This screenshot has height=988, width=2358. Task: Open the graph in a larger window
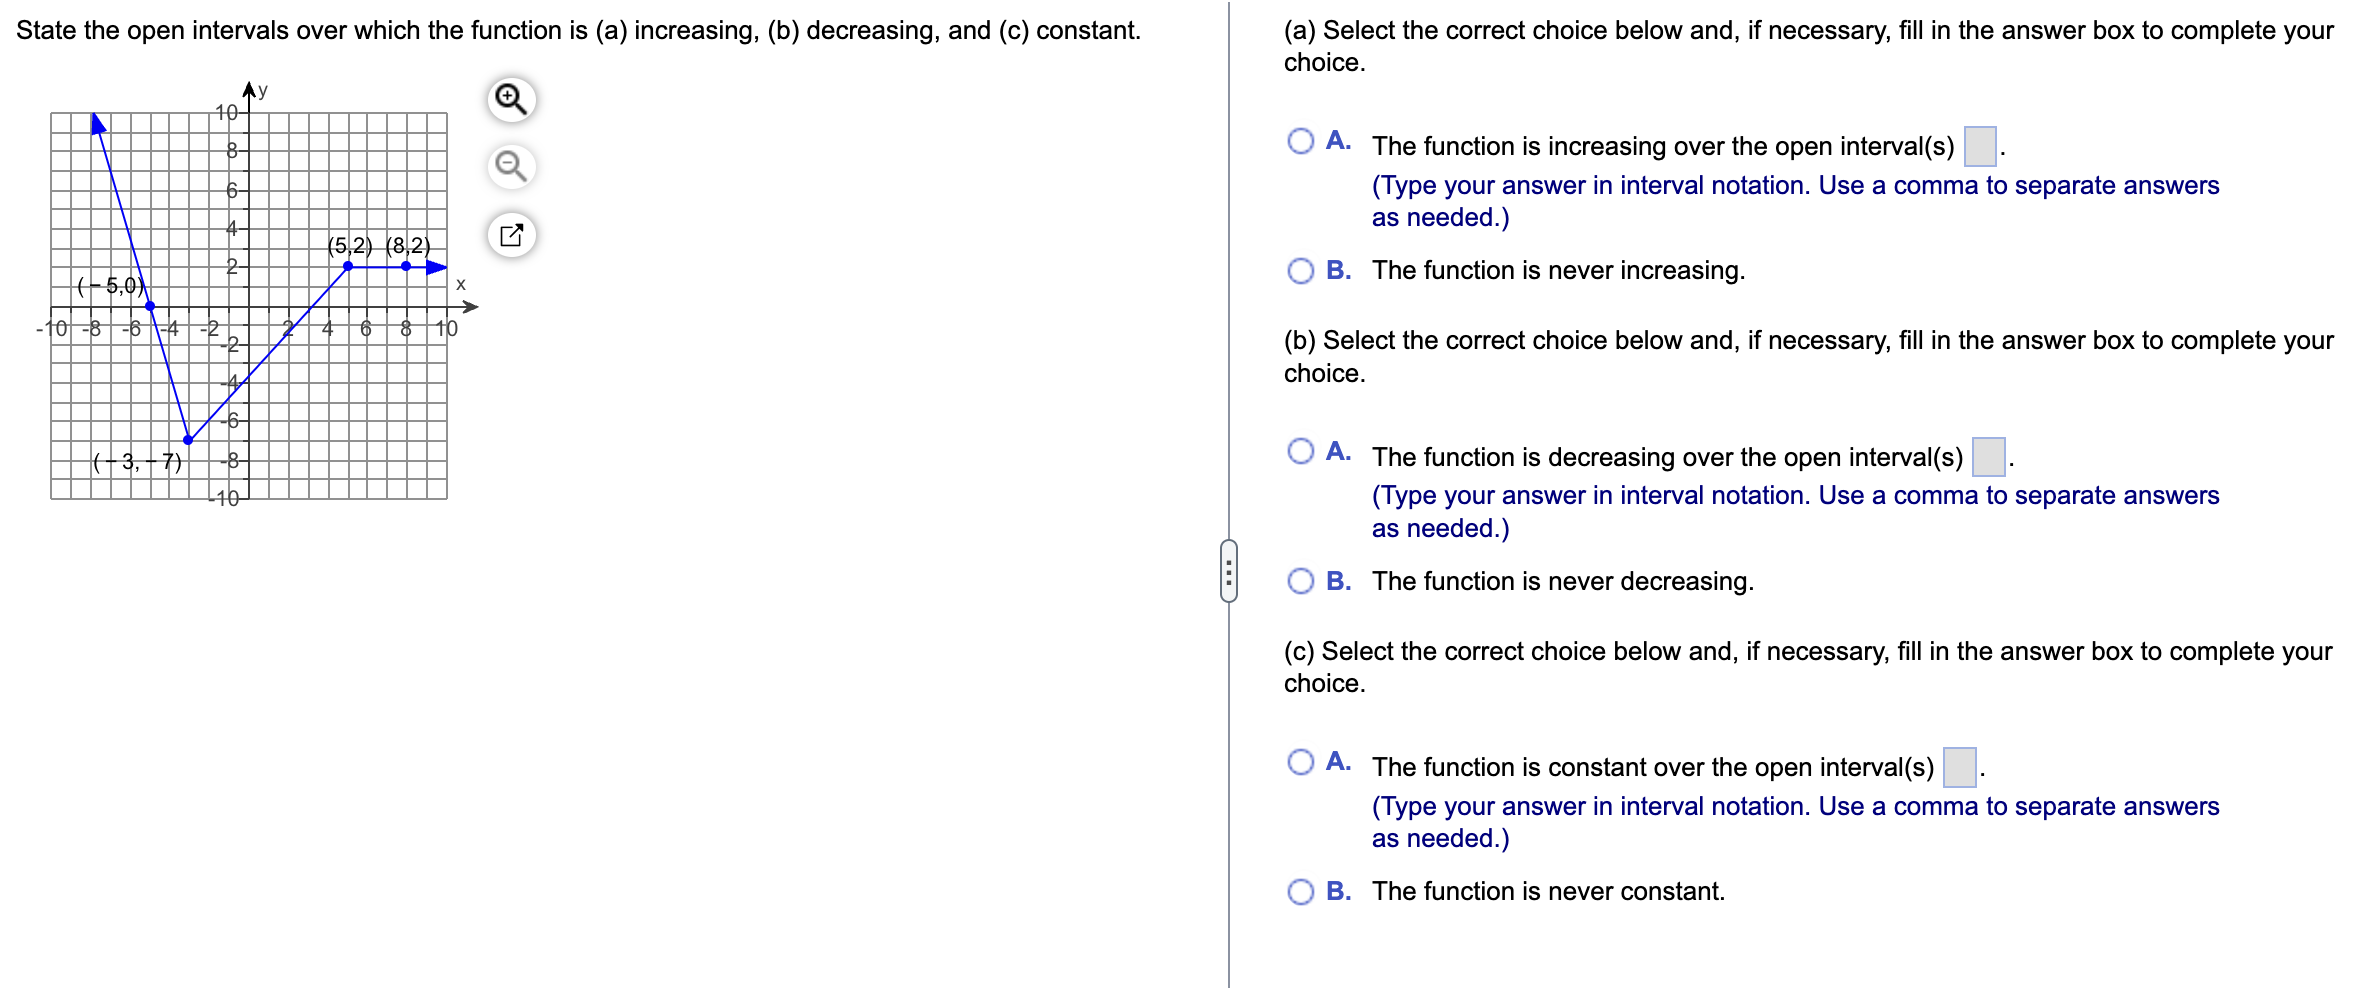513,234
